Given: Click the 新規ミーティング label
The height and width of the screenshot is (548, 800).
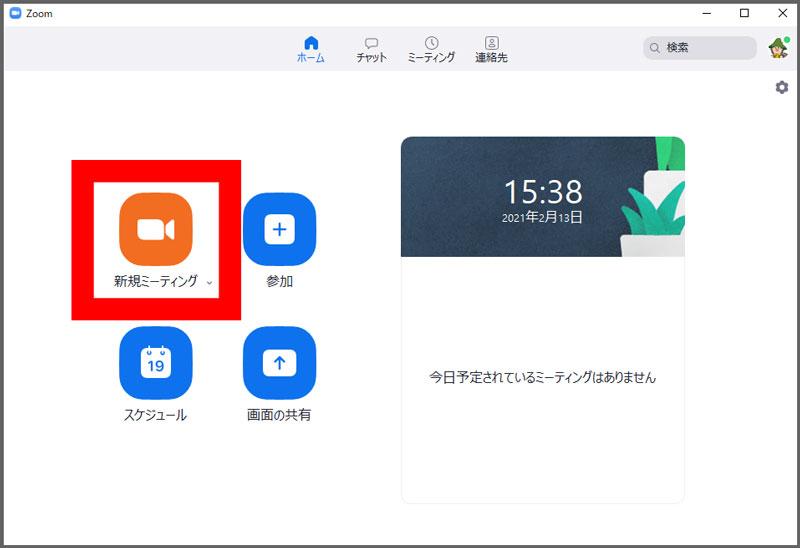Looking at the screenshot, I should [156, 281].
